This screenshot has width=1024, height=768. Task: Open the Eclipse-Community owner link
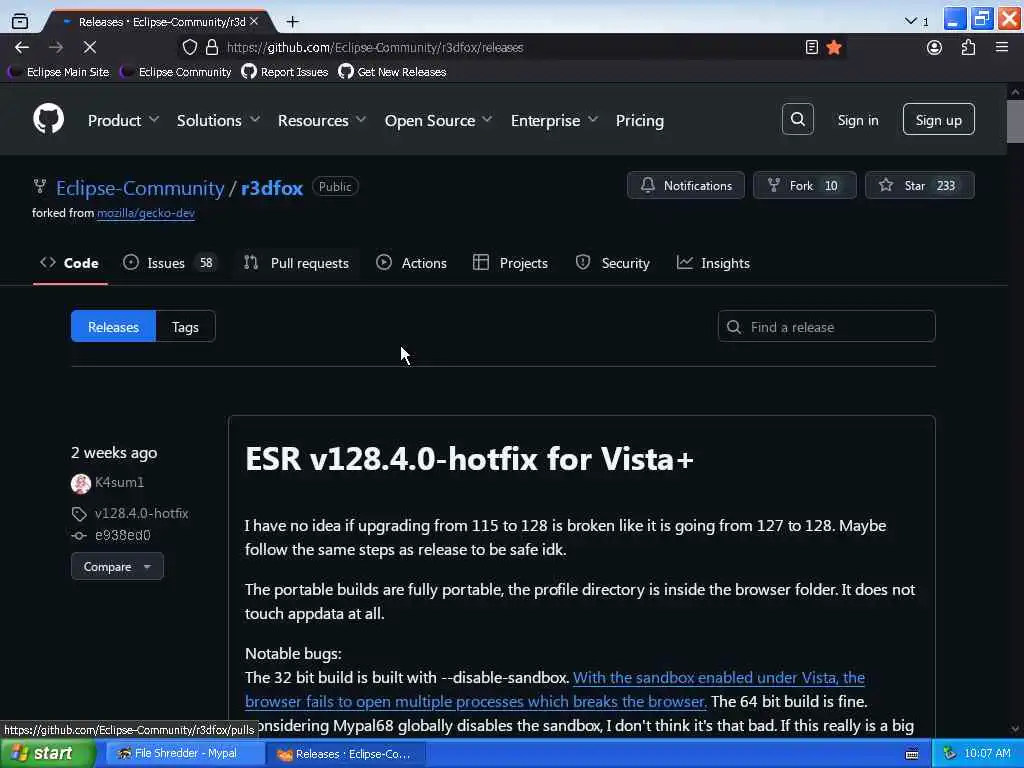click(x=140, y=188)
